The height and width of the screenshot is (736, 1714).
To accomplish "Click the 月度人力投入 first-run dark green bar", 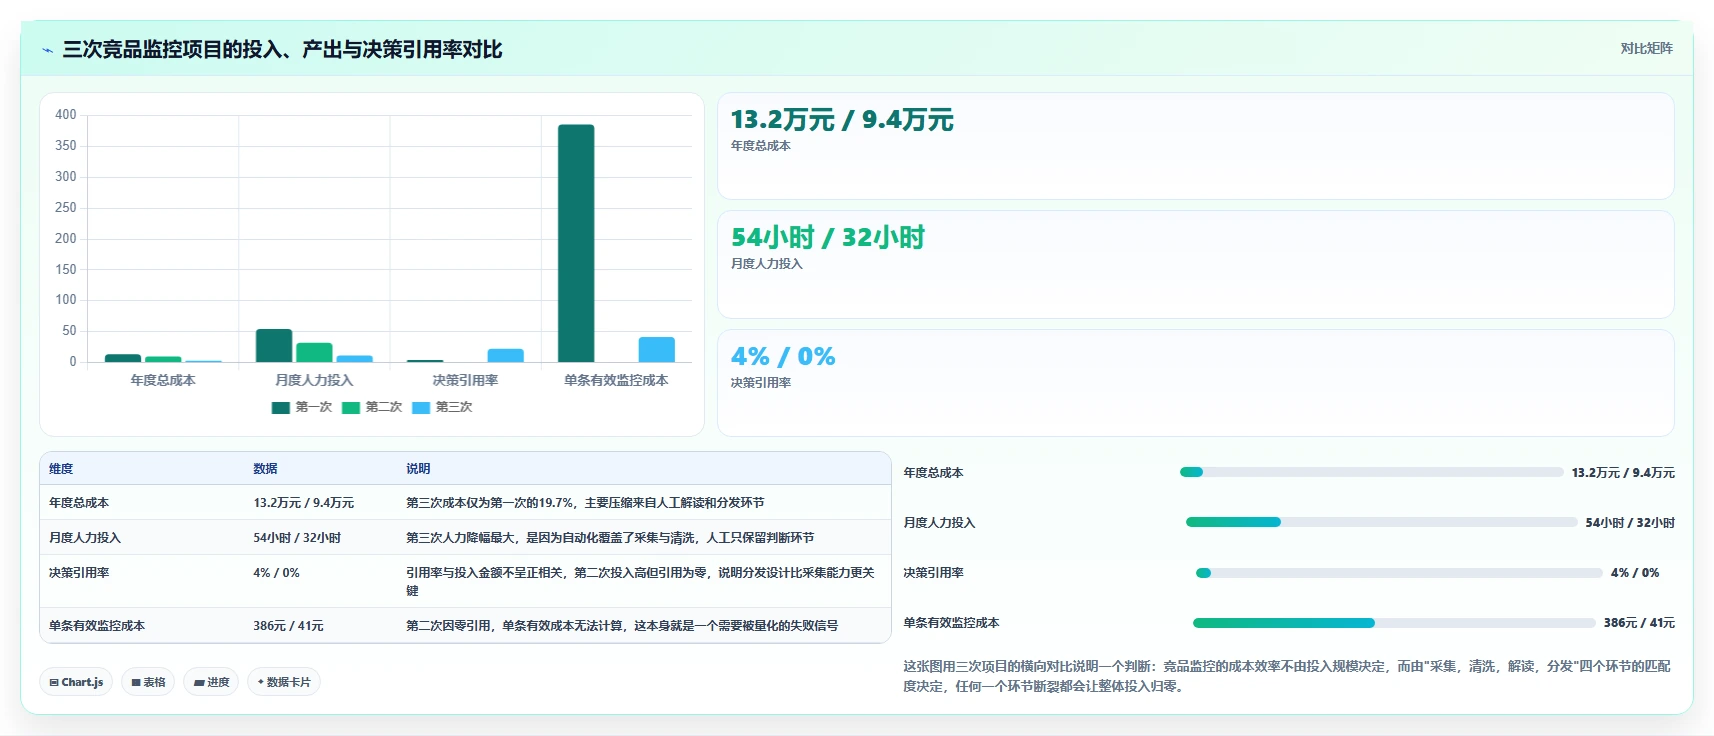I will pos(274,345).
